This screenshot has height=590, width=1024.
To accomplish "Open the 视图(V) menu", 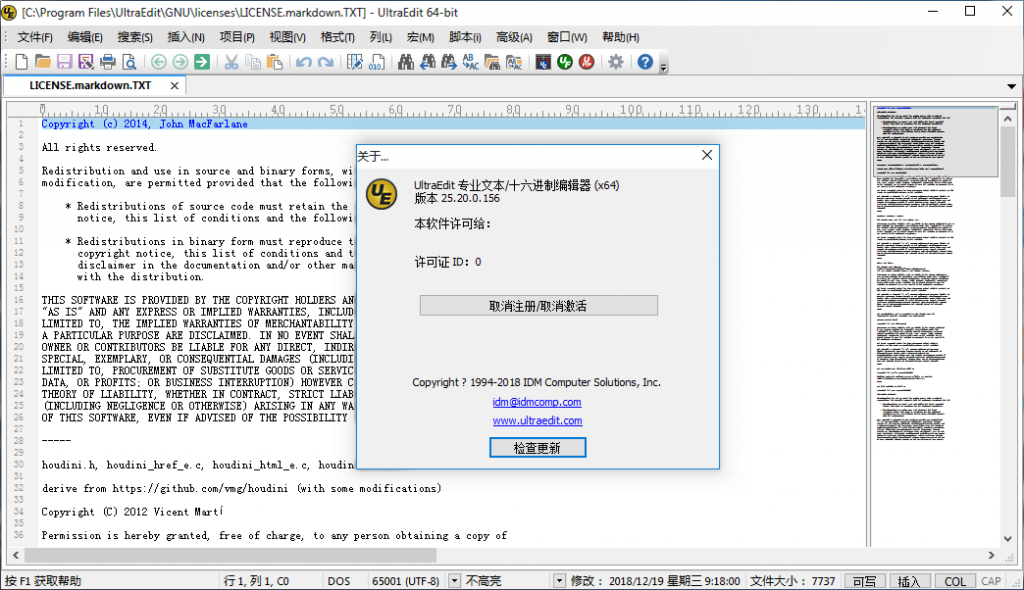I will 287,37.
